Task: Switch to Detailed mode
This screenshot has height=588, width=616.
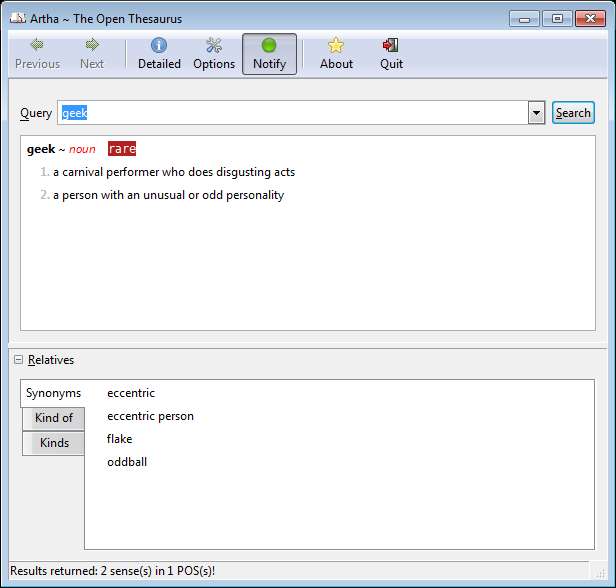Action: pyautogui.click(x=159, y=54)
